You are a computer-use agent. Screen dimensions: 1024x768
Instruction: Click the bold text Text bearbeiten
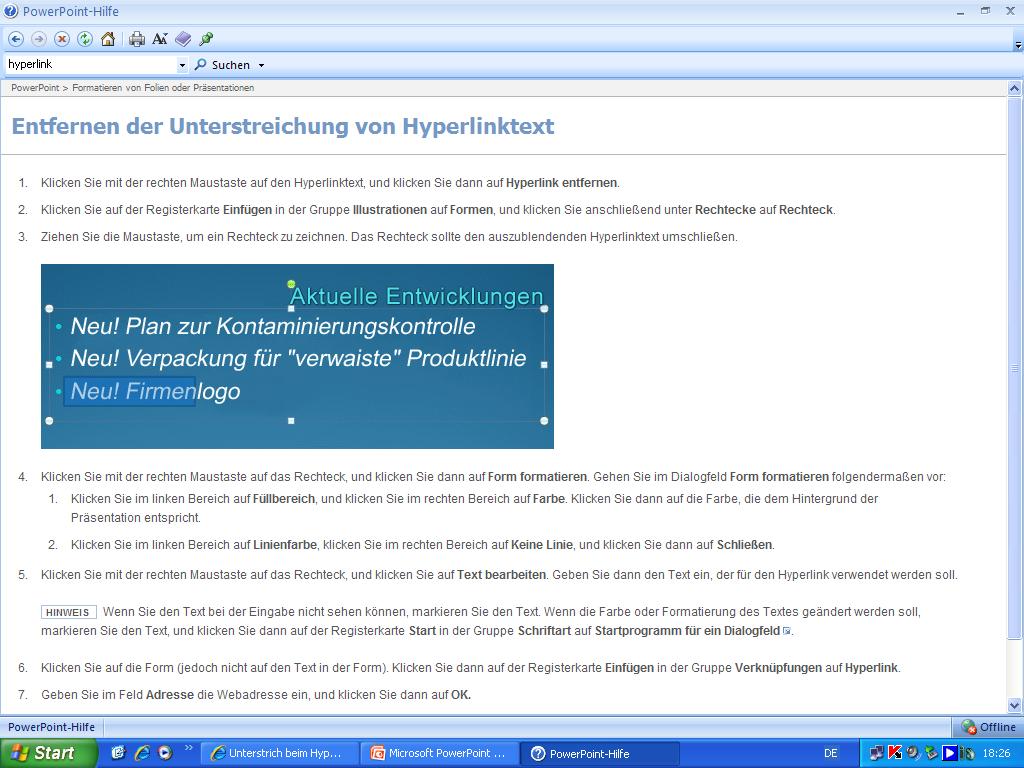[x=501, y=575]
